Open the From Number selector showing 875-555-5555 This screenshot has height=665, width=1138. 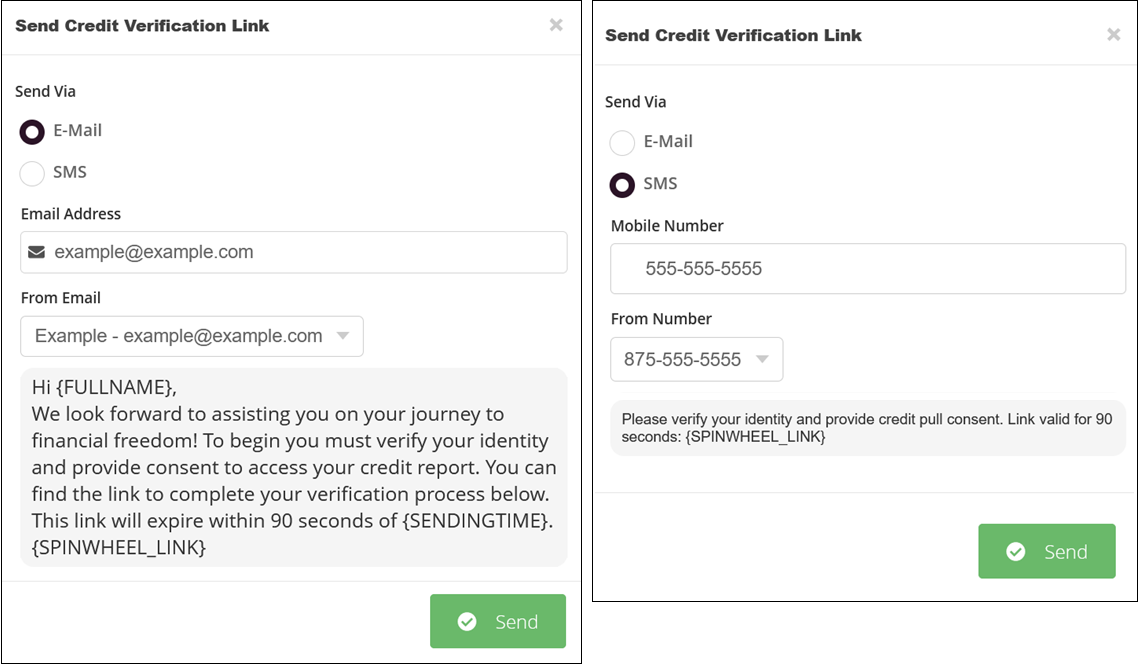click(x=696, y=359)
